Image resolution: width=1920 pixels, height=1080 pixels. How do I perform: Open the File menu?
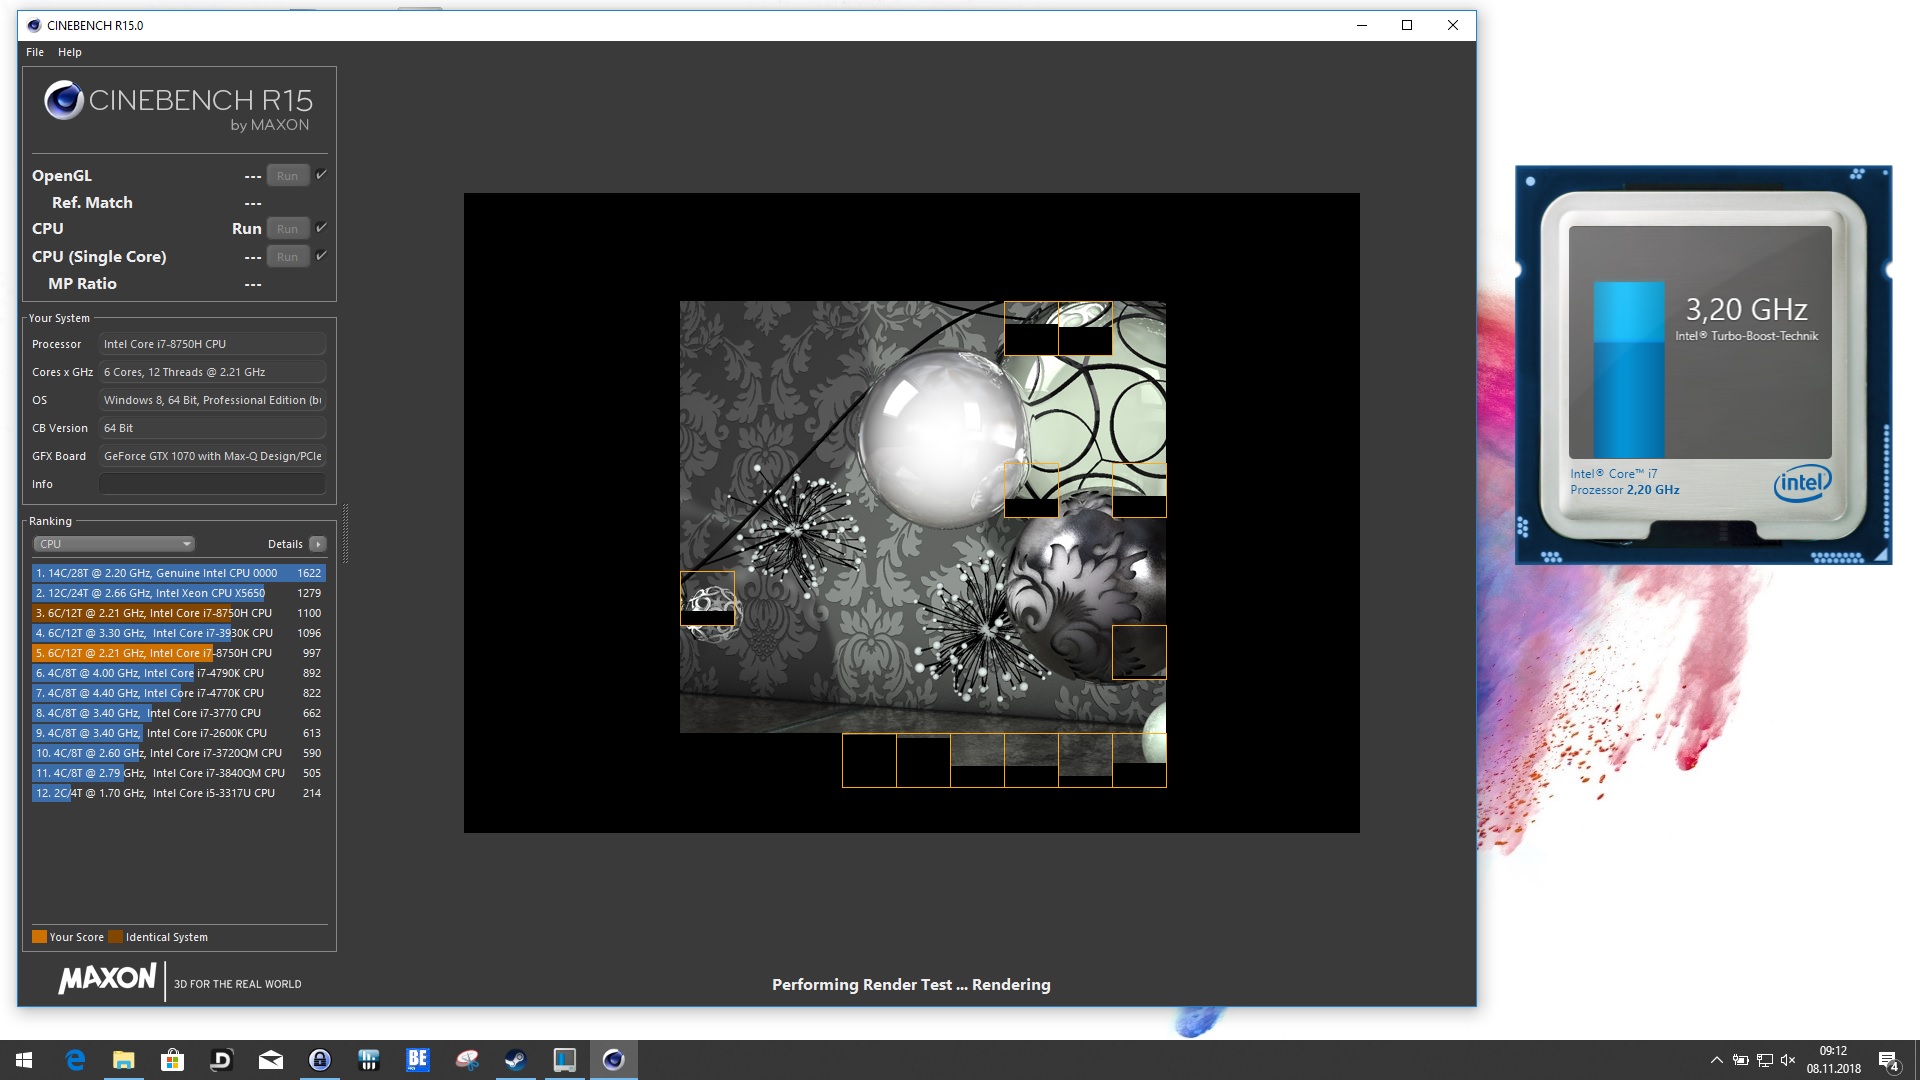tap(35, 52)
